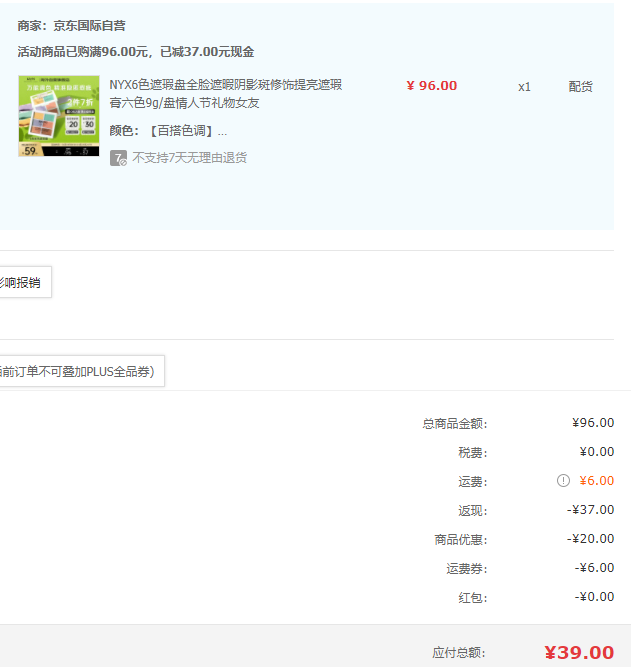Click the 总商品金额 value ¥96.00
This screenshot has width=631, height=667.
593,423
